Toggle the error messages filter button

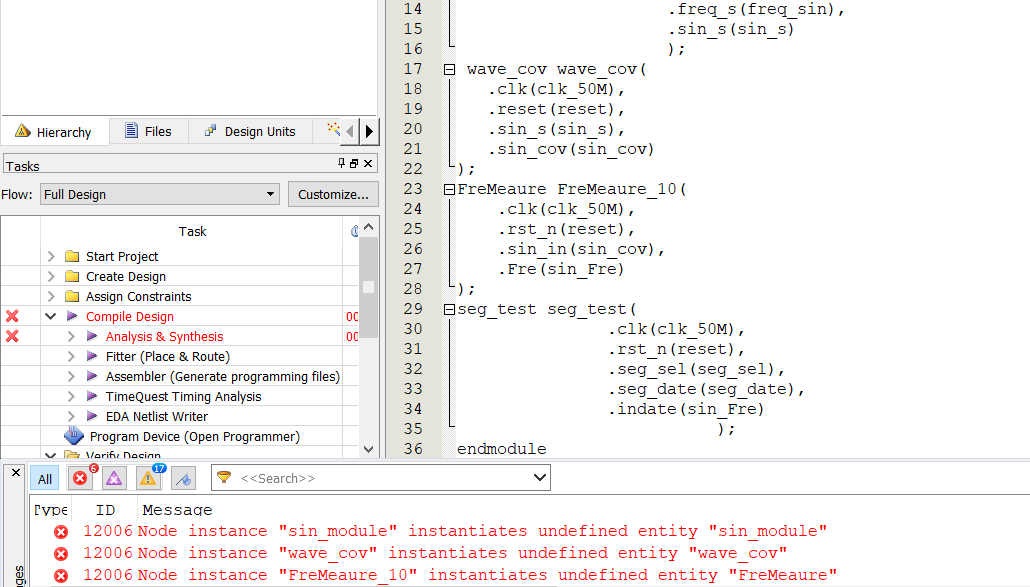80,478
